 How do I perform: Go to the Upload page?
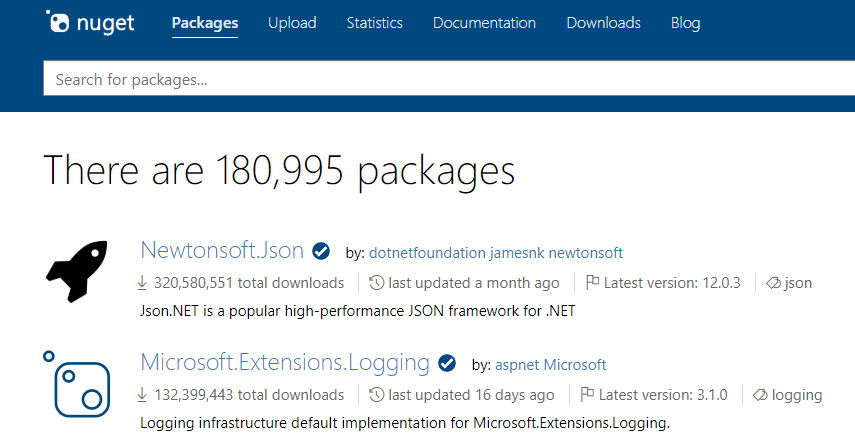click(x=292, y=22)
